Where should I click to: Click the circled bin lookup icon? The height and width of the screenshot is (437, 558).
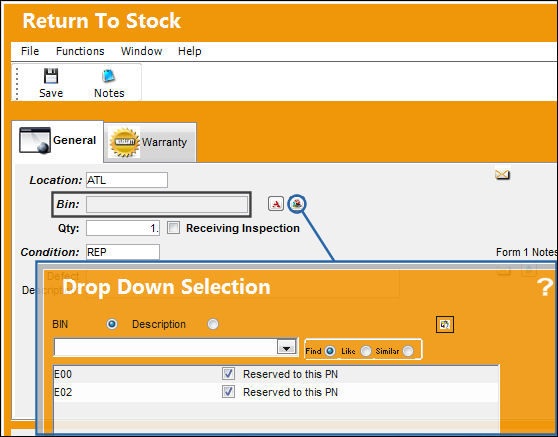(x=297, y=204)
